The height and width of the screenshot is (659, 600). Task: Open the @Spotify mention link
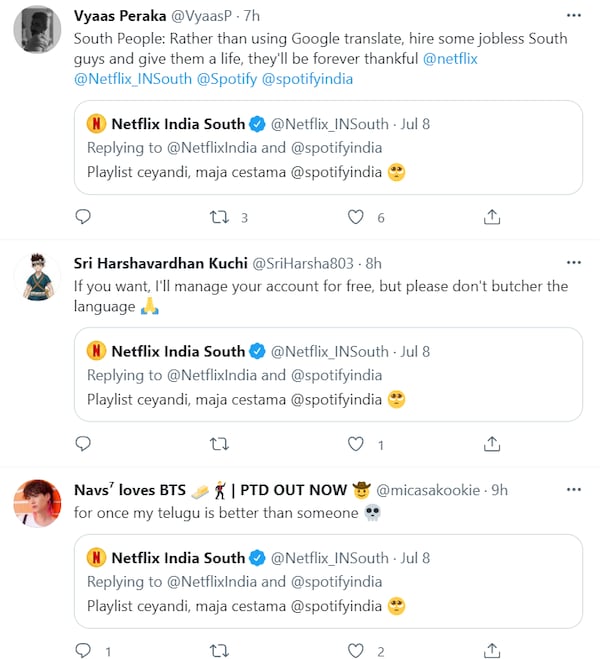pyautogui.click(x=228, y=78)
